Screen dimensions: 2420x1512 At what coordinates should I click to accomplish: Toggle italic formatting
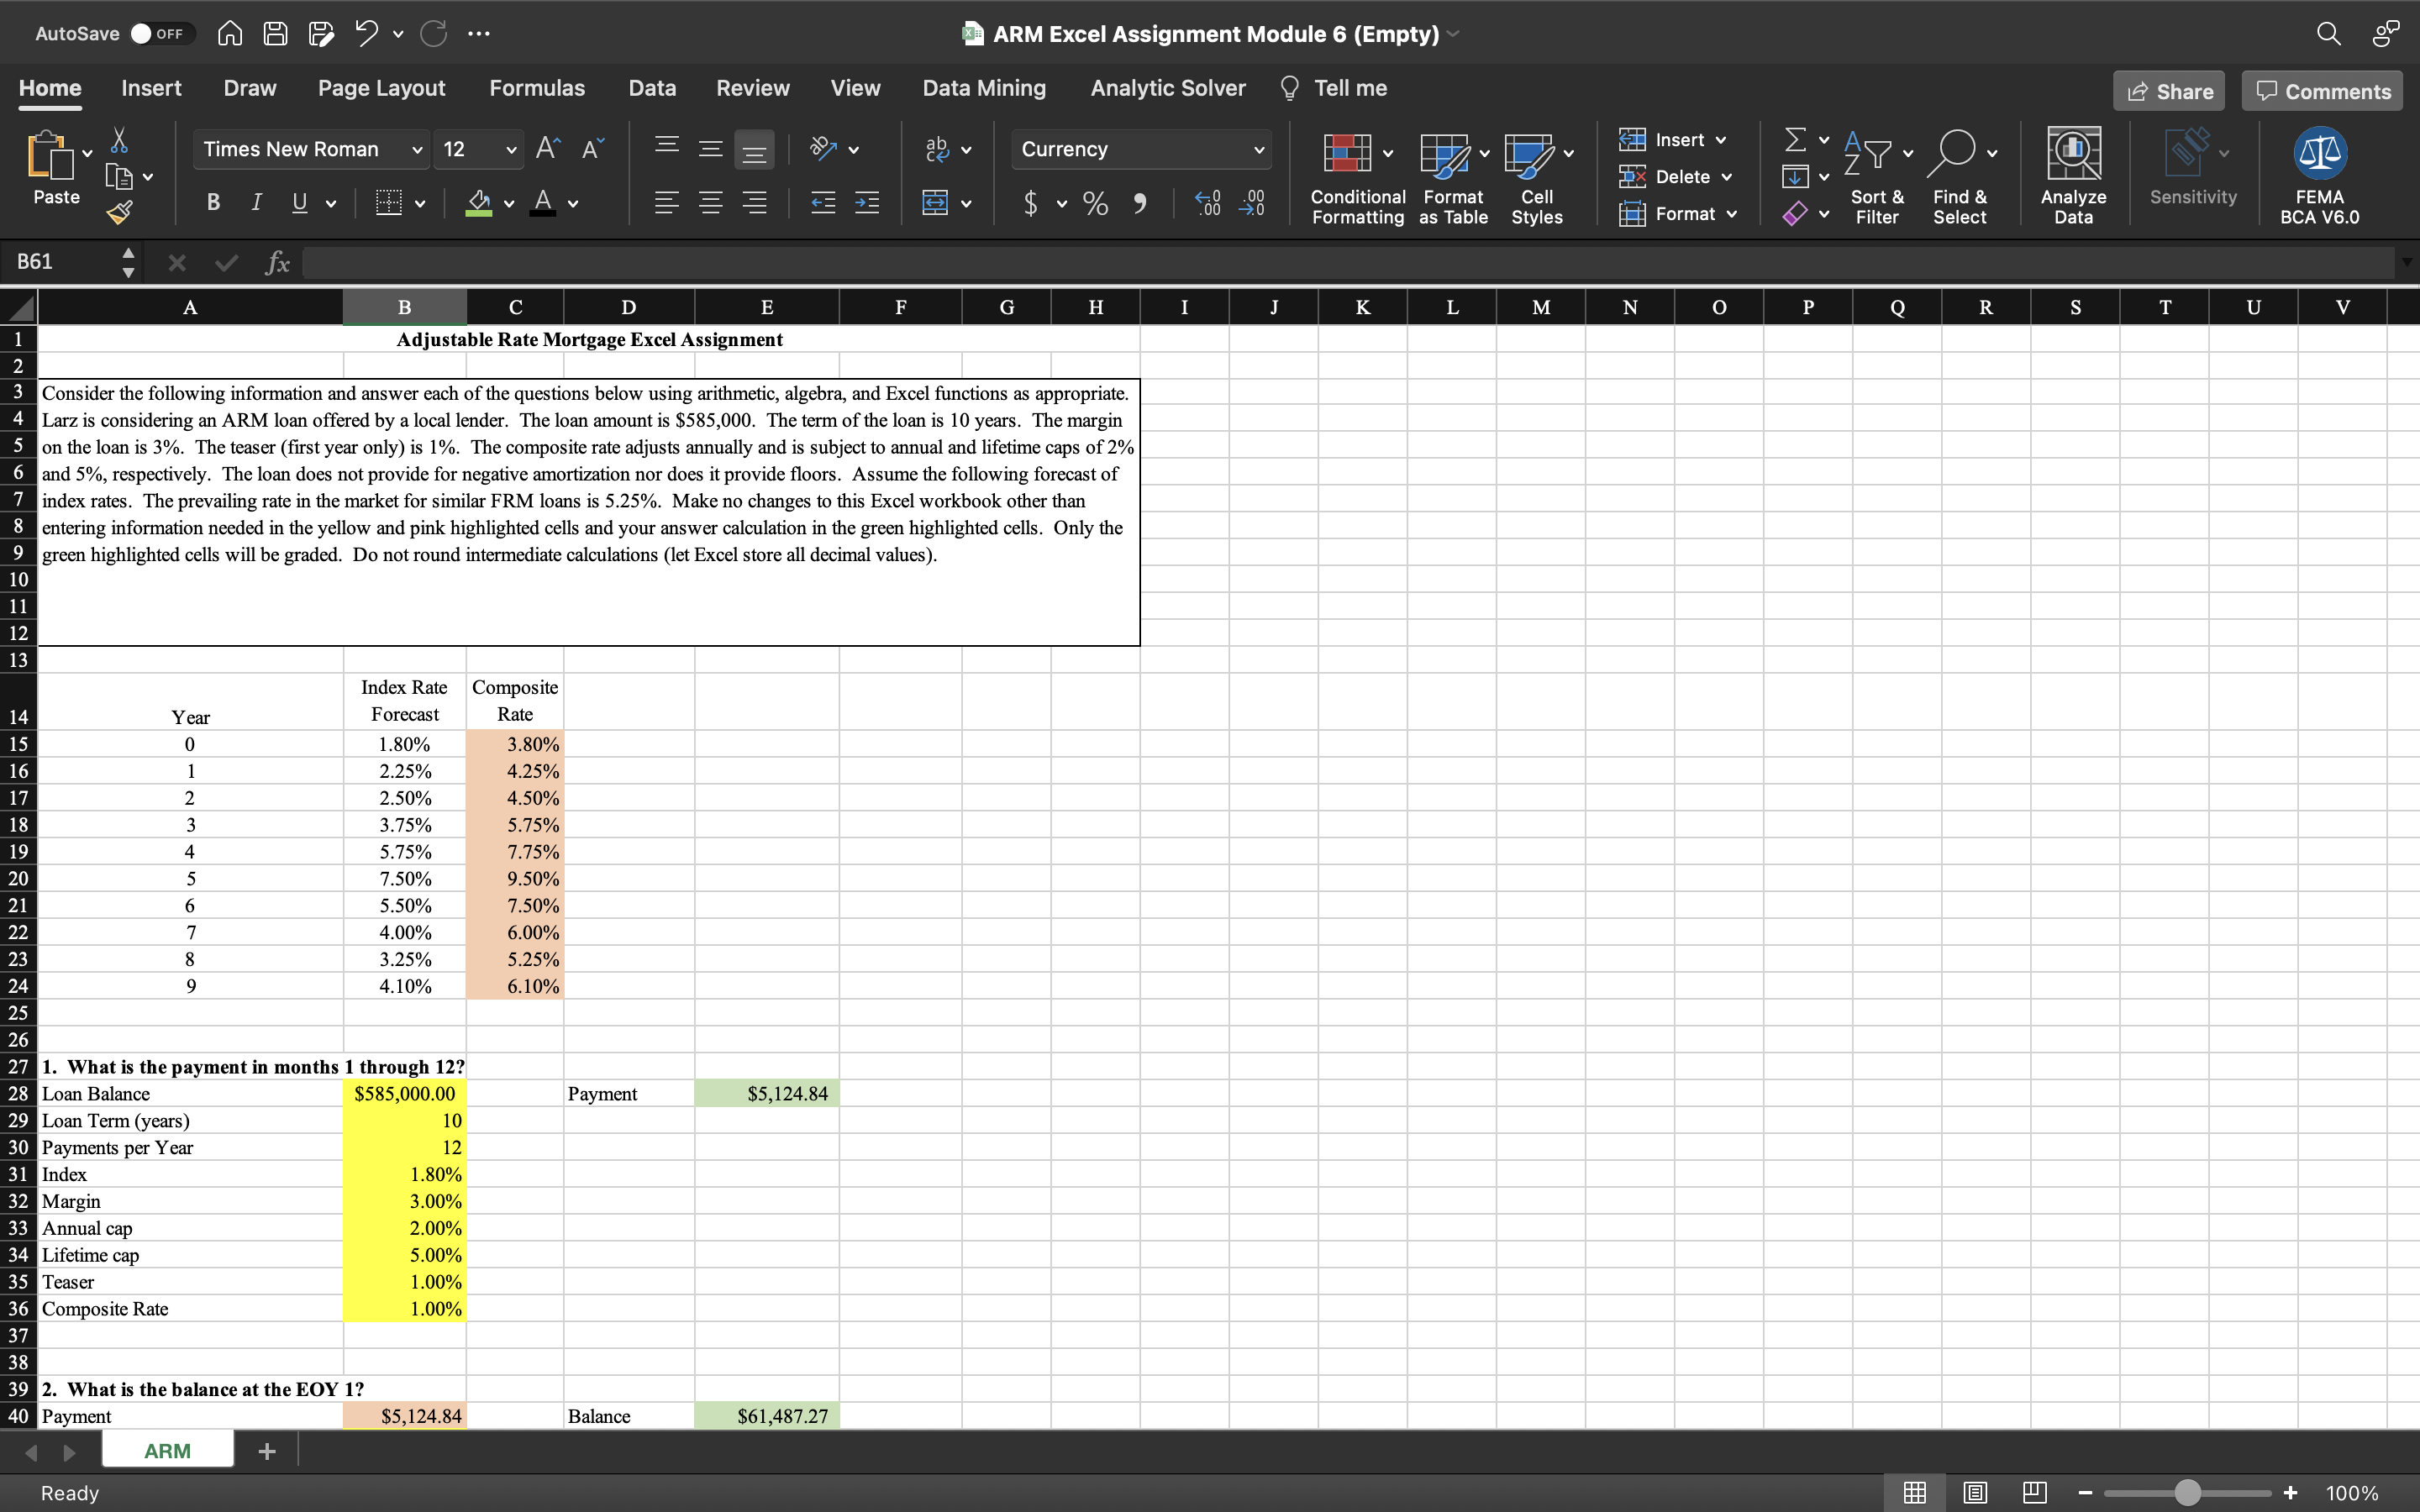[255, 203]
